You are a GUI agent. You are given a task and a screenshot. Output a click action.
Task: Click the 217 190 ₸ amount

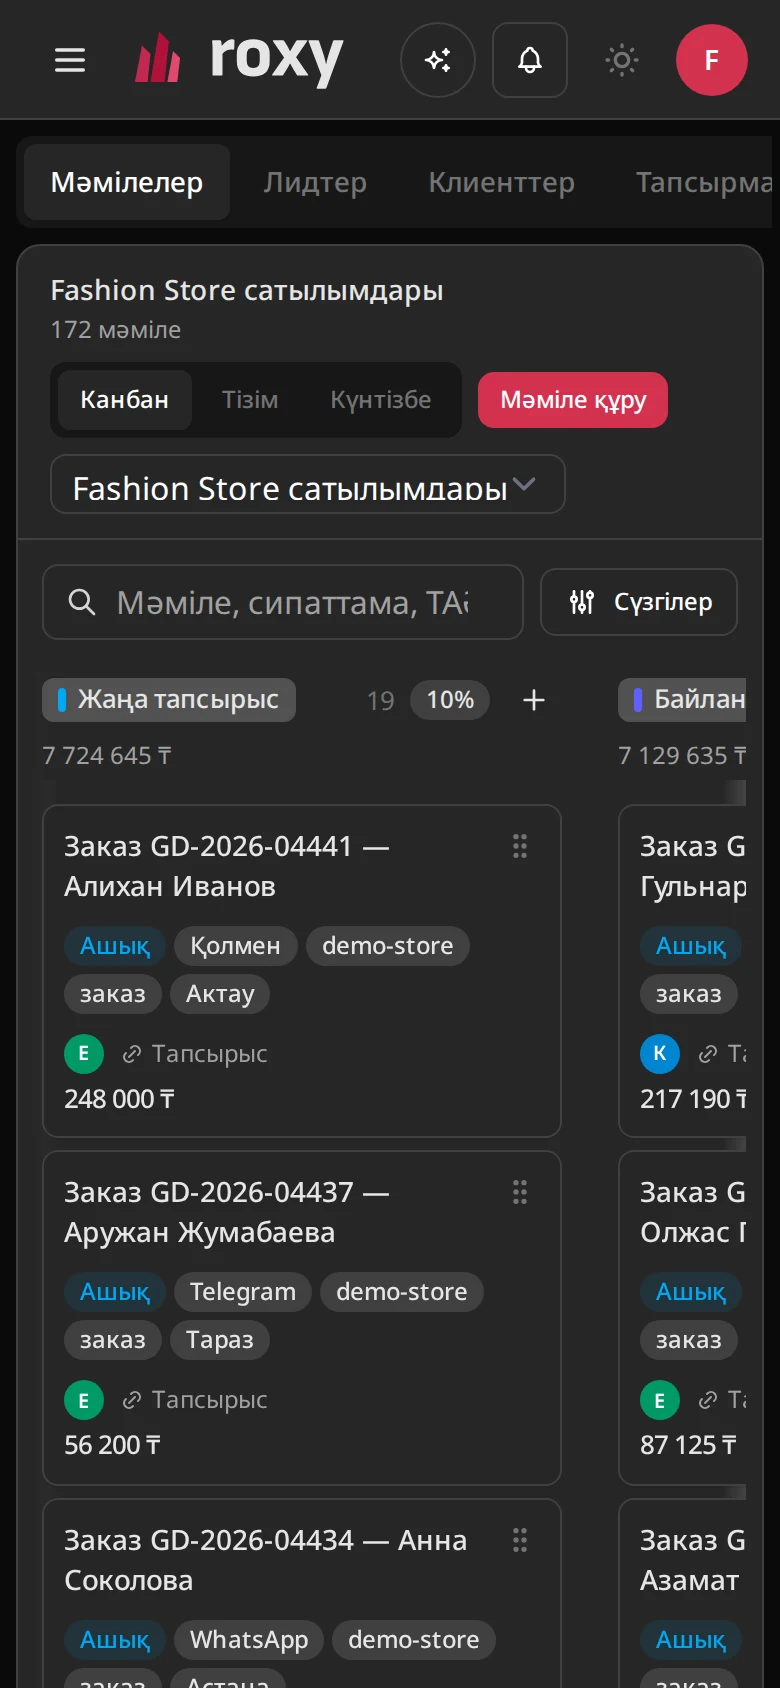click(693, 1099)
